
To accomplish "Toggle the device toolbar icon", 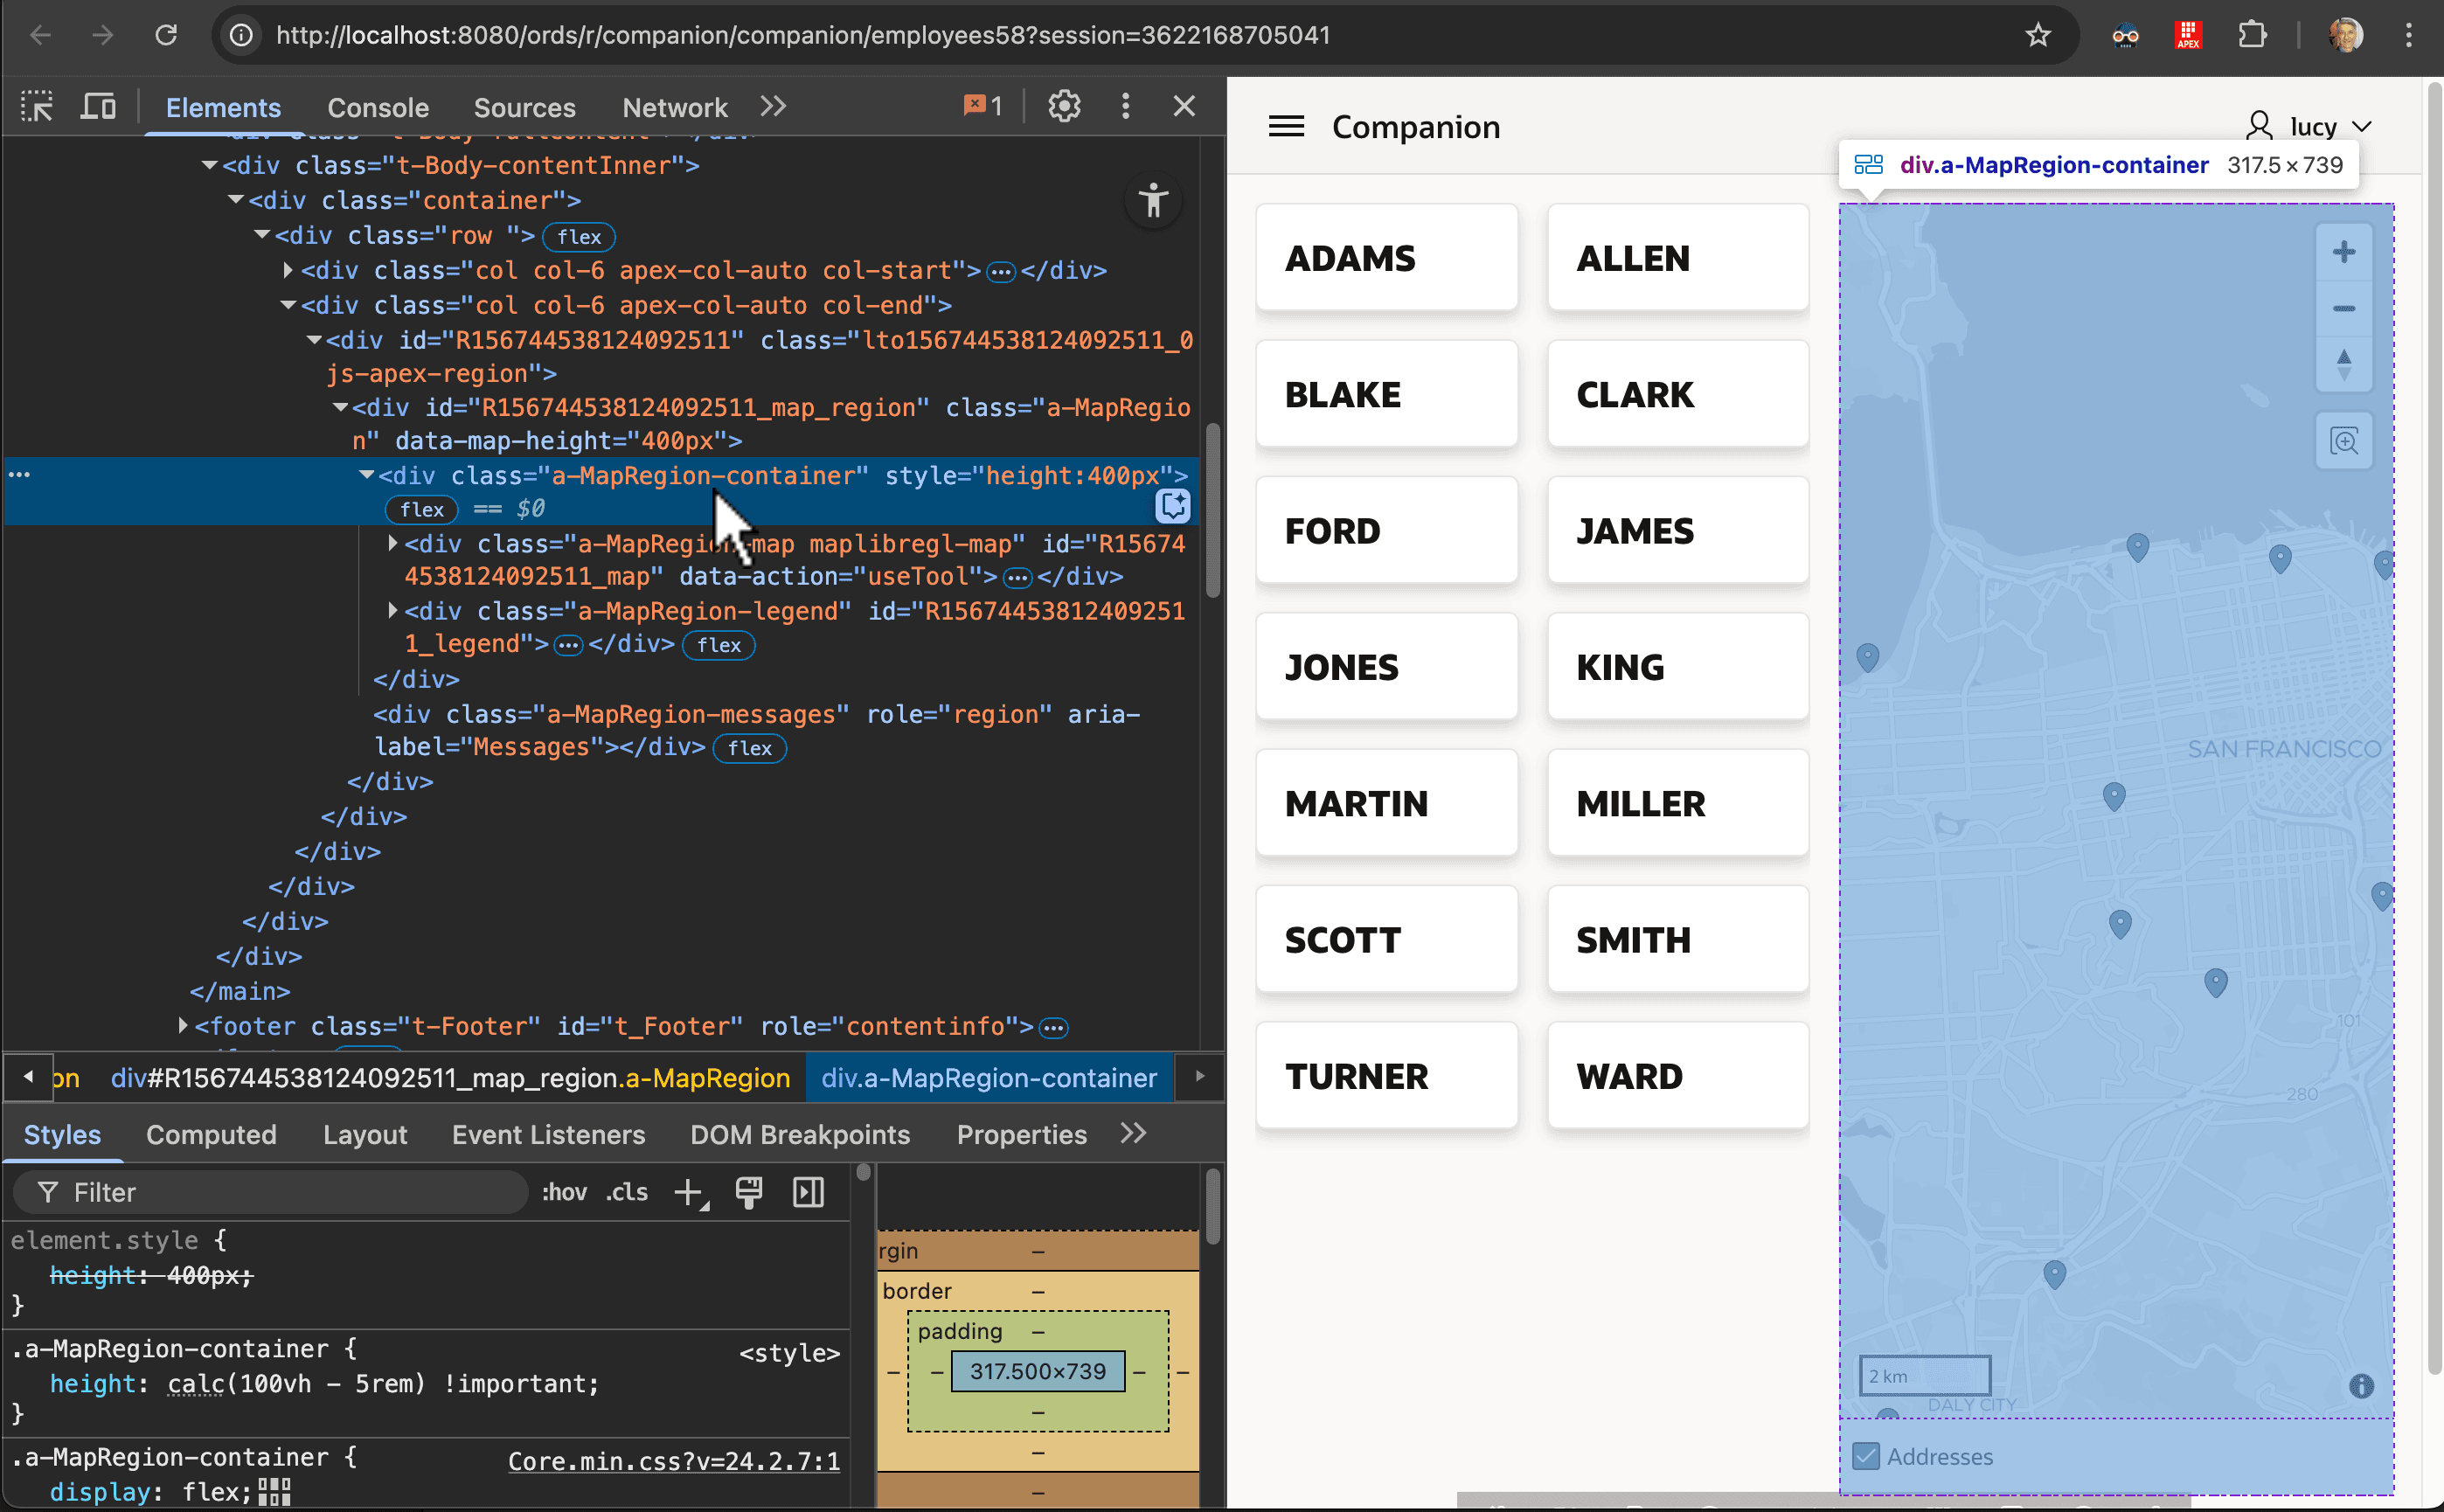I will (x=98, y=106).
